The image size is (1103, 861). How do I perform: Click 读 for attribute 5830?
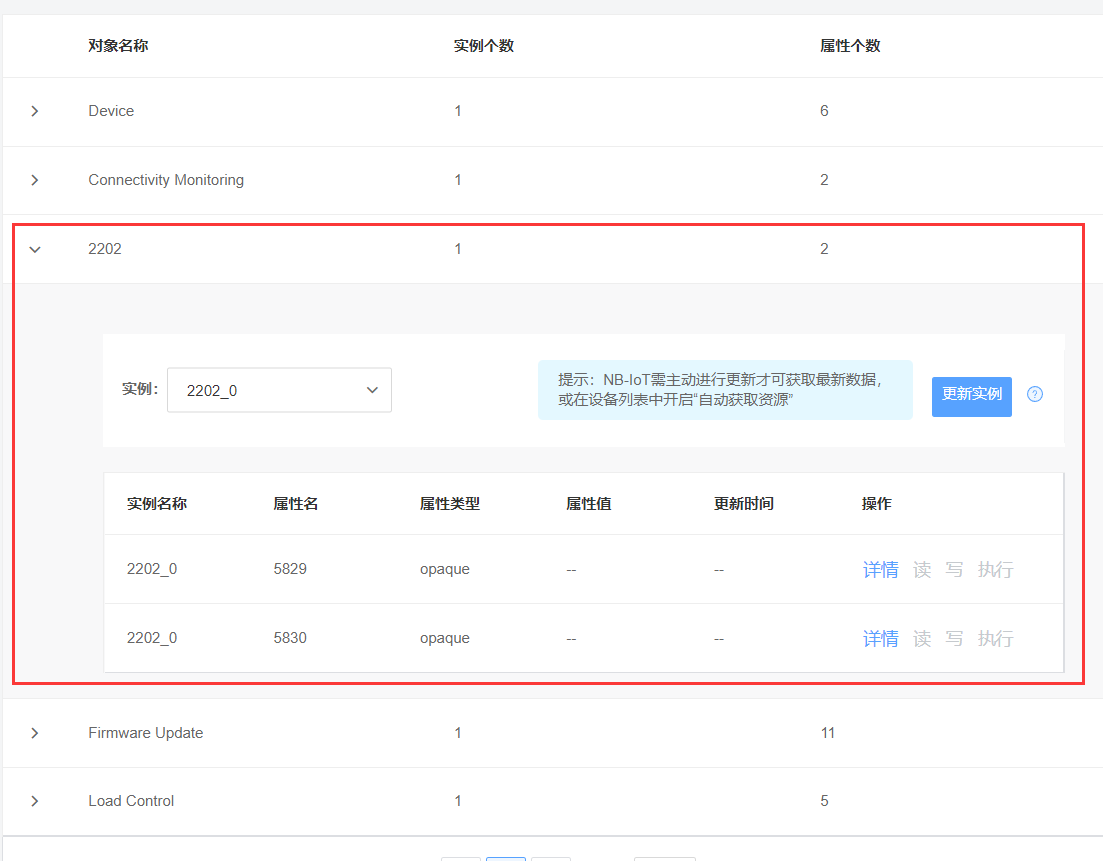[x=922, y=639]
